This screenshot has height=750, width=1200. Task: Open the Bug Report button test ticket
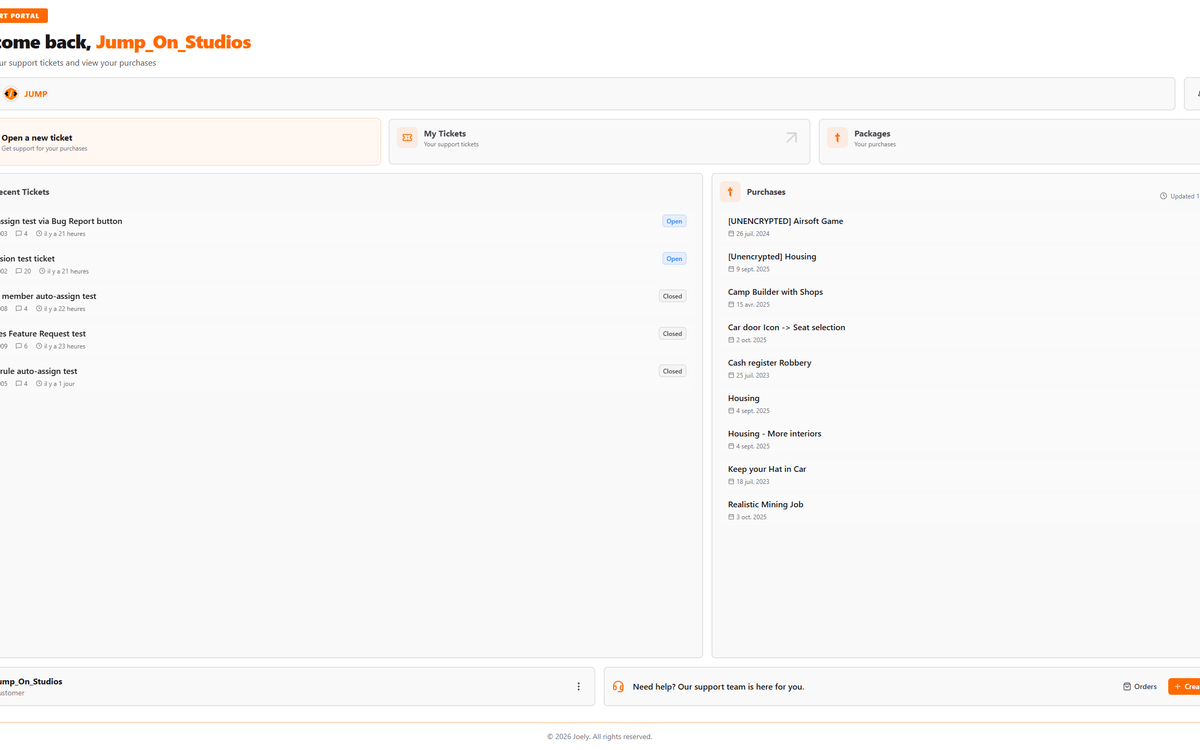[x=345, y=227]
